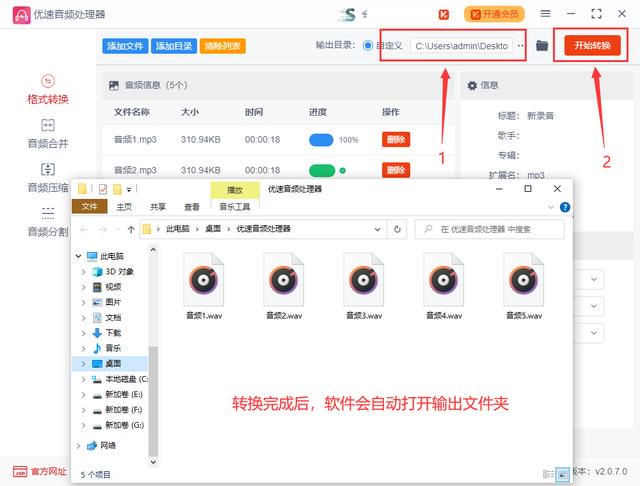640x486 pixels.
Task: Open the 文件 tab in Explorer ribbon
Action: pos(89,206)
